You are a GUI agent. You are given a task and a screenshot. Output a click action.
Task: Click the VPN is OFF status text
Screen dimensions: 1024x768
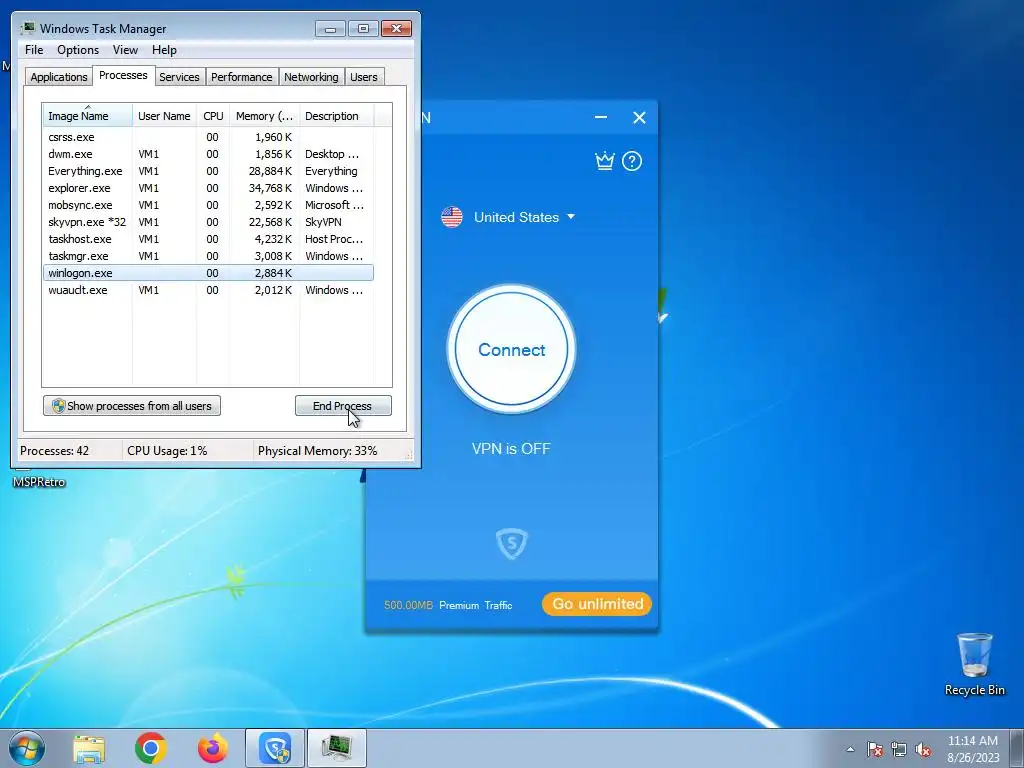click(511, 449)
